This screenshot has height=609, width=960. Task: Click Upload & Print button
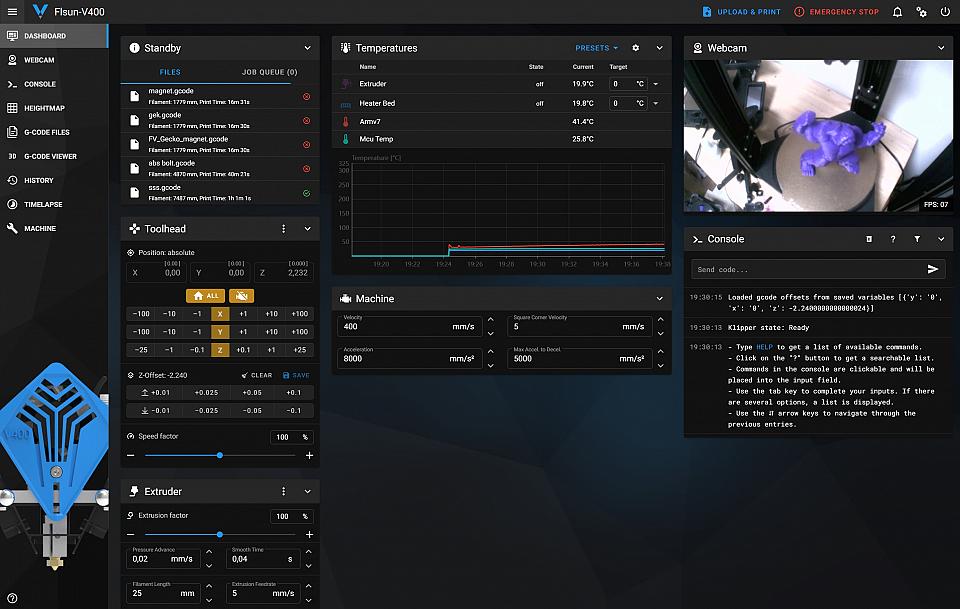pos(741,12)
